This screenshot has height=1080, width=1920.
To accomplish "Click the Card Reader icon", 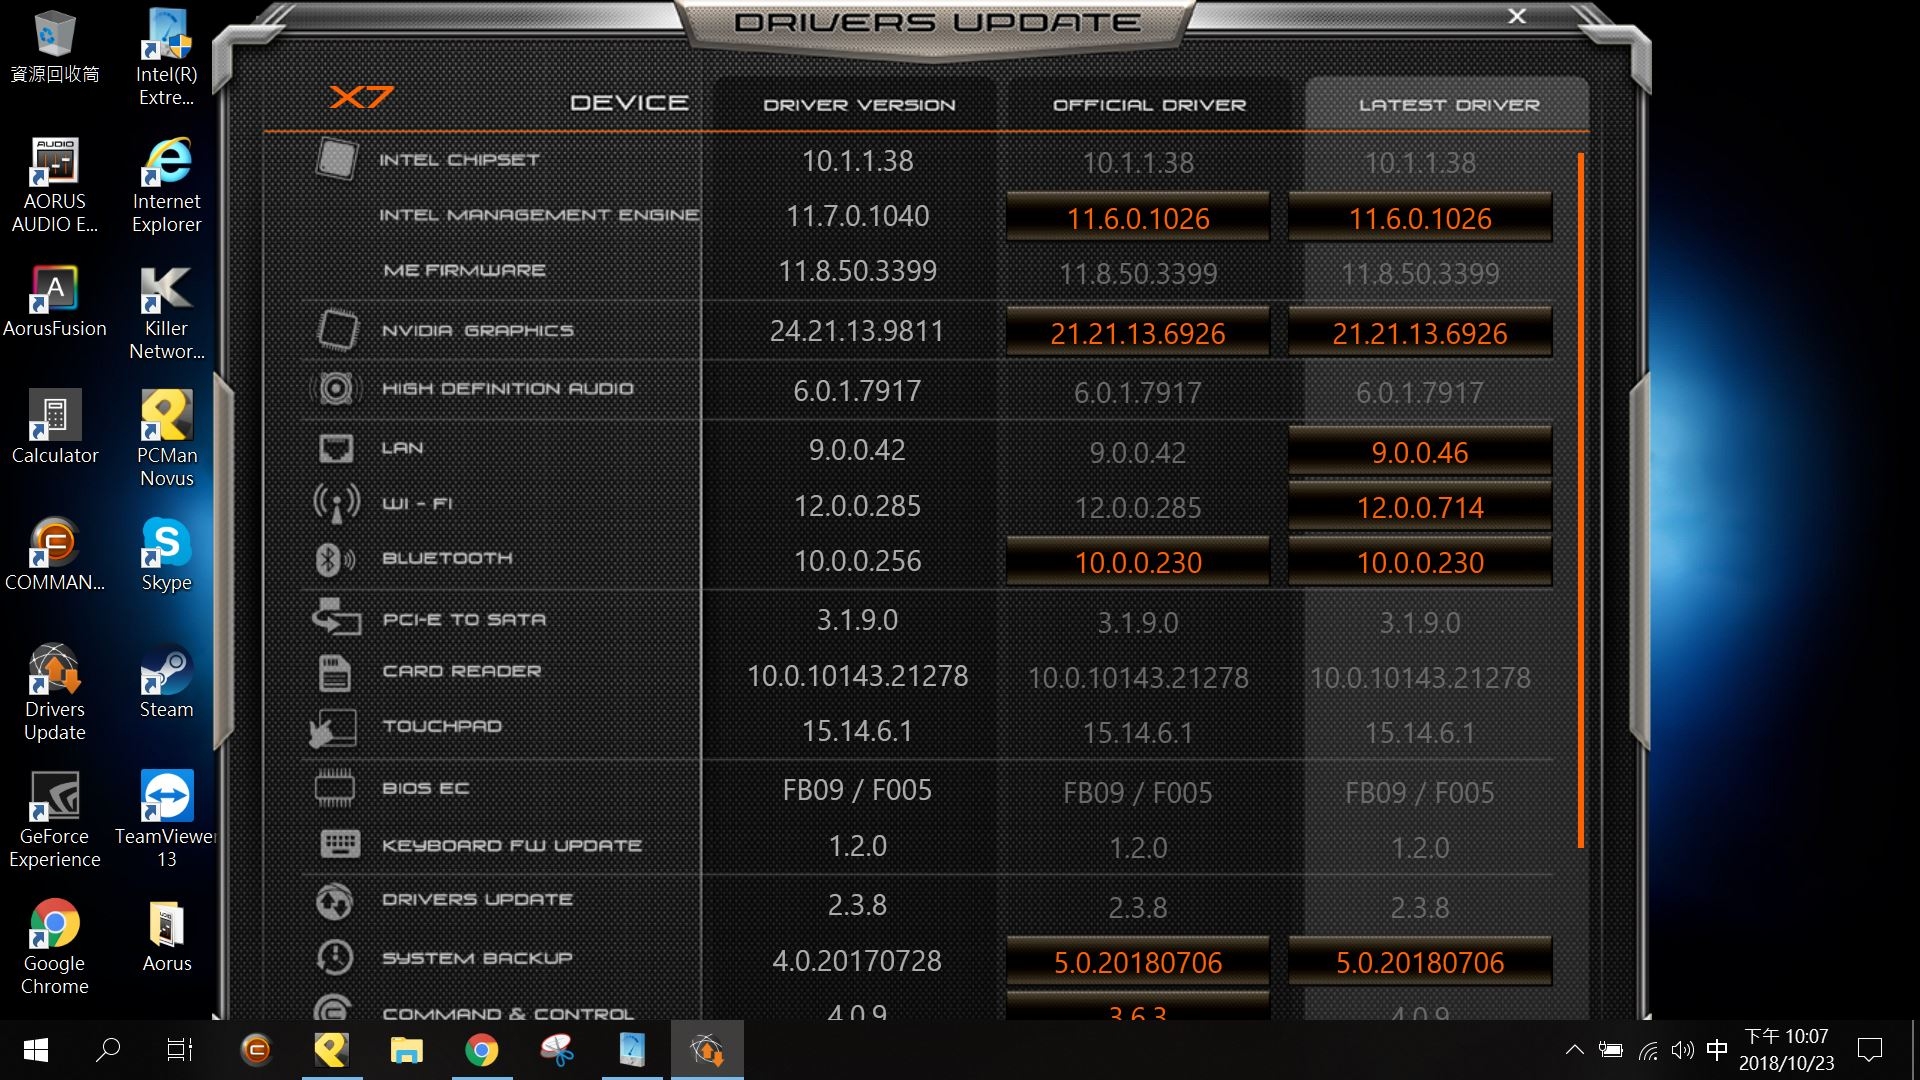I will point(334,672).
